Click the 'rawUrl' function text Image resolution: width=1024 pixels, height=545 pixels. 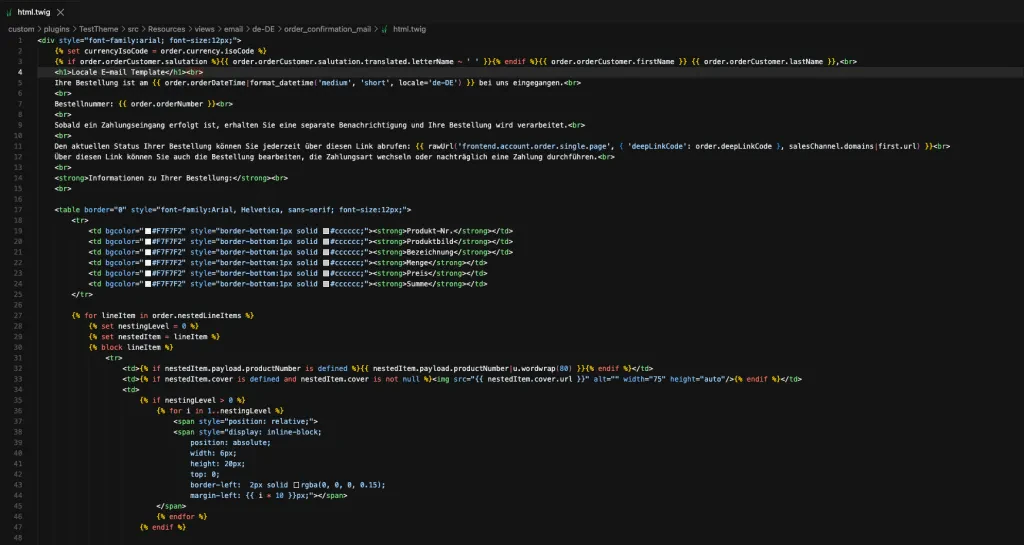tap(441, 146)
